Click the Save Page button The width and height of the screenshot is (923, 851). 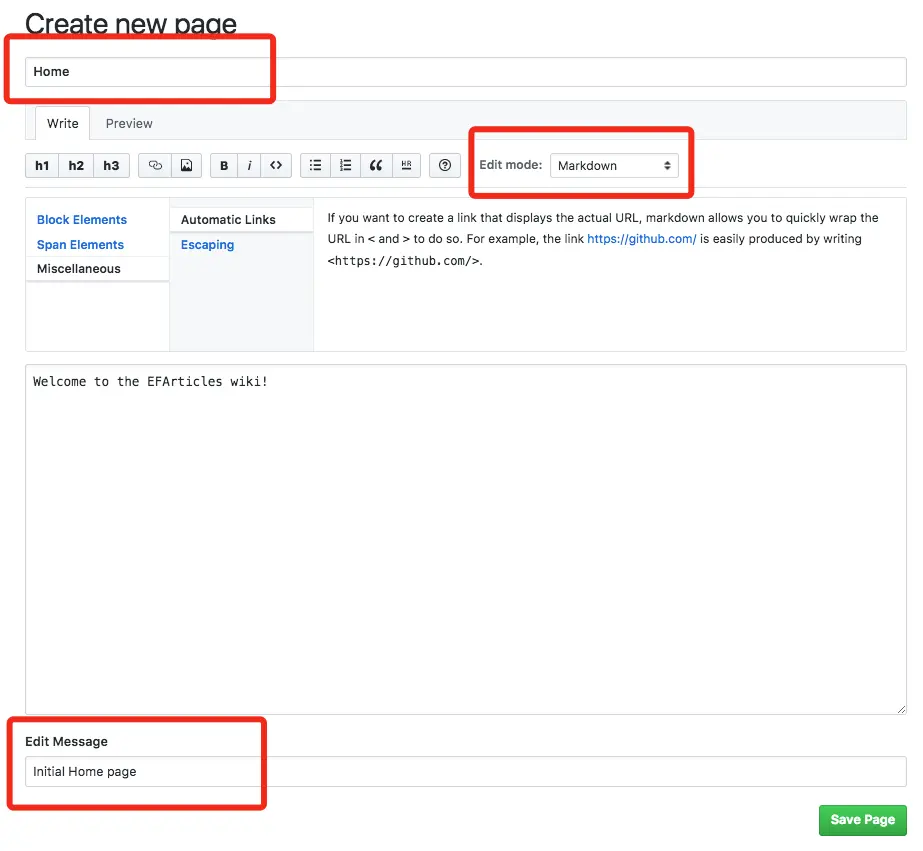click(862, 820)
